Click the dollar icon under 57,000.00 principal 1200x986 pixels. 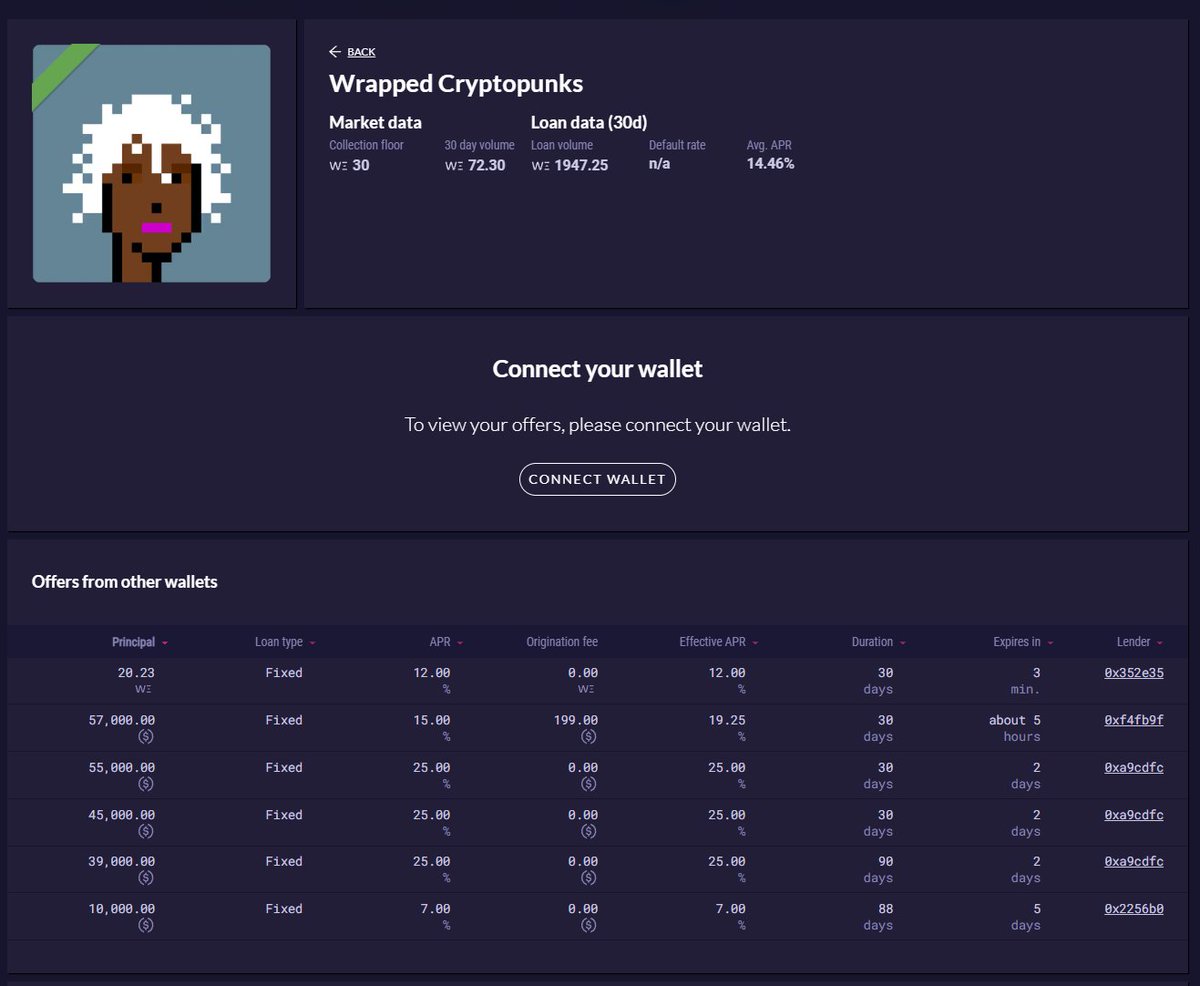(x=146, y=737)
